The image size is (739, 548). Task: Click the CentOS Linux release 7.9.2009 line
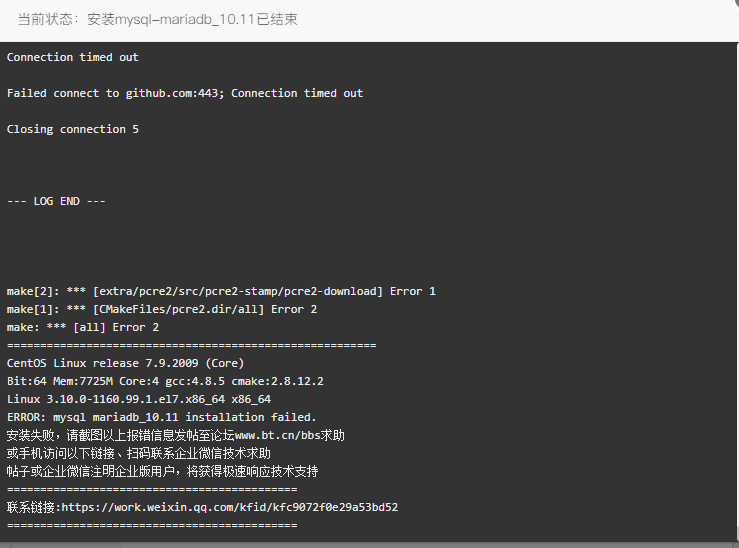[125, 363]
